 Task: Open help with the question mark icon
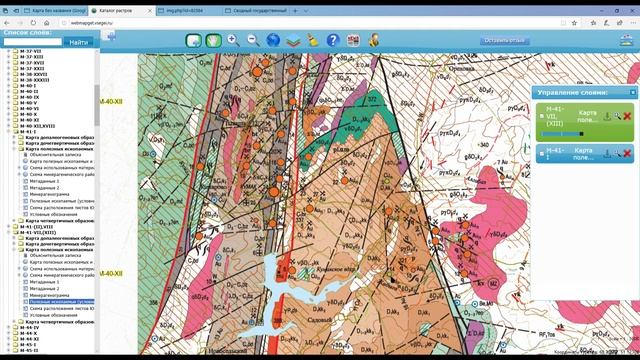pyautogui.click(x=333, y=40)
